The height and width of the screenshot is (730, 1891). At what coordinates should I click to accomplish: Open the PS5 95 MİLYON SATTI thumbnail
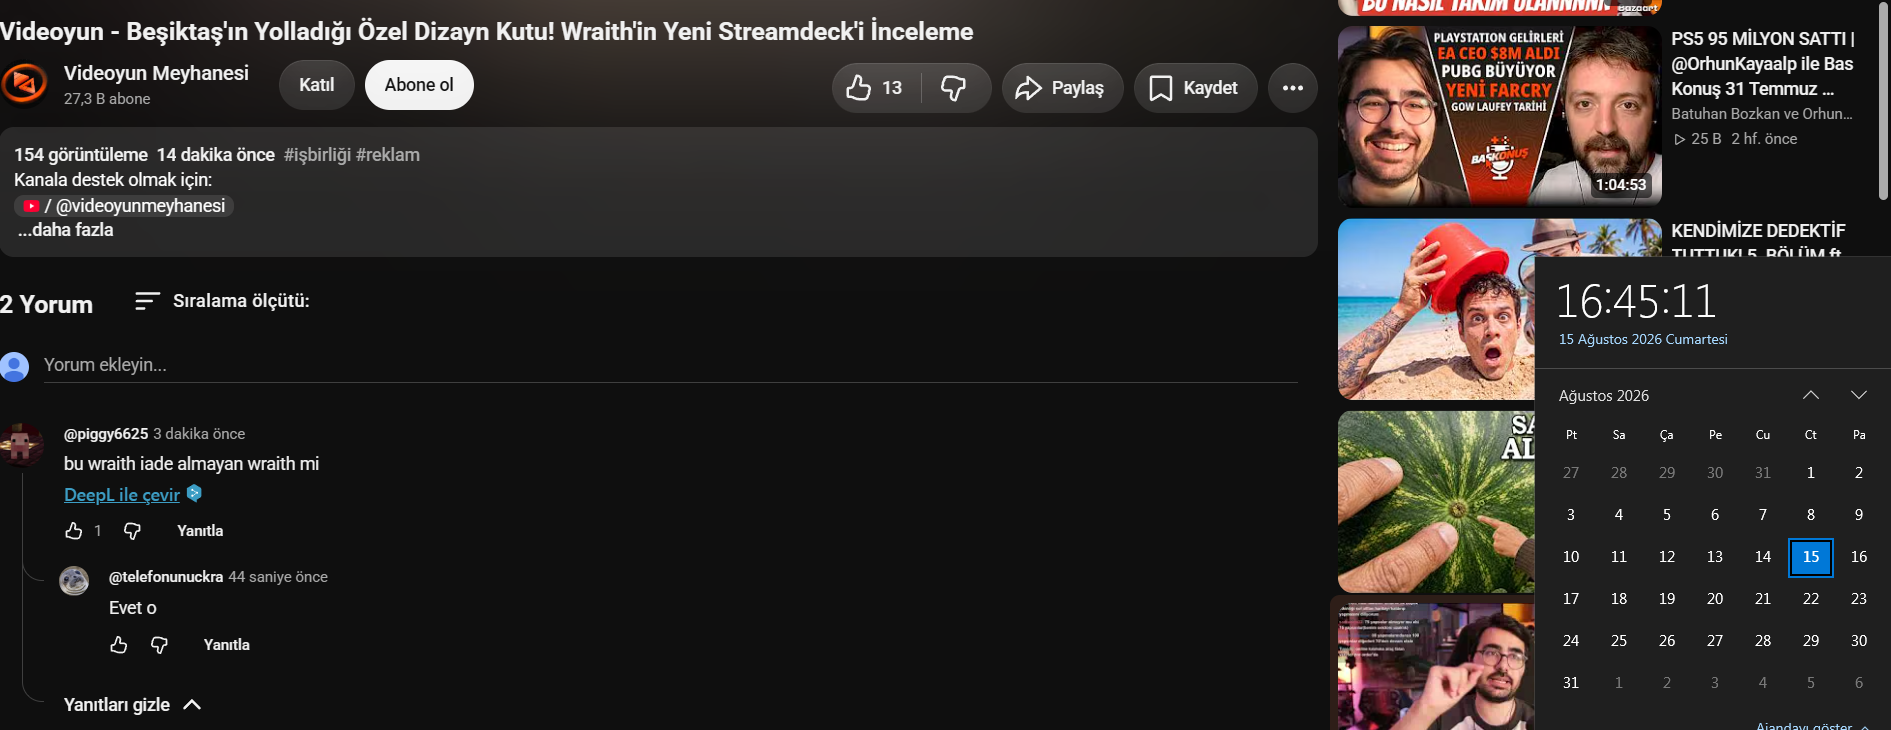point(1500,116)
